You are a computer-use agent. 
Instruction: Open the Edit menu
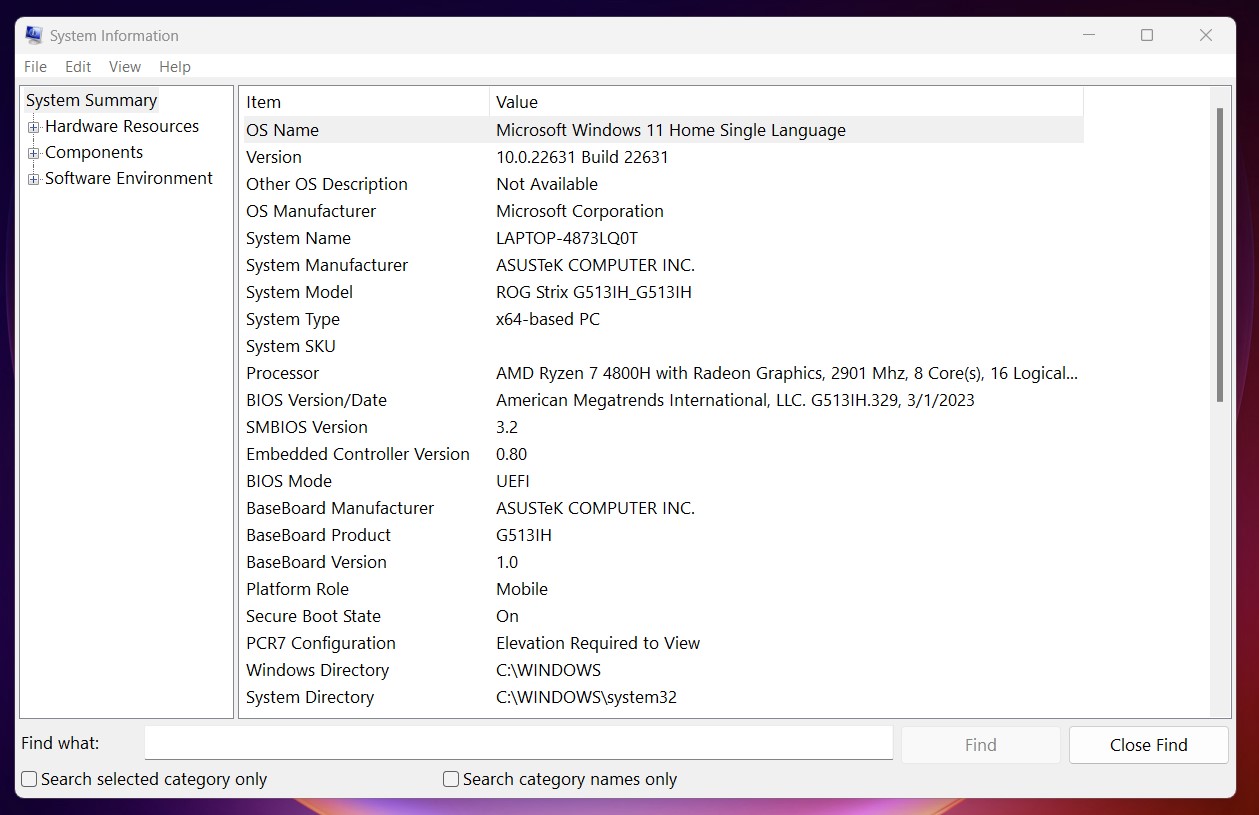78,67
